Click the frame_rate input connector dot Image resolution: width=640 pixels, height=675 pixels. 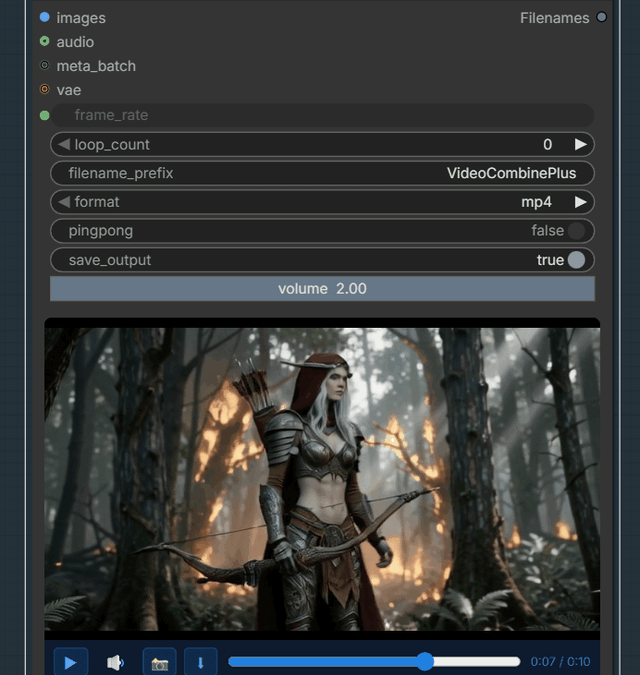(x=44, y=115)
